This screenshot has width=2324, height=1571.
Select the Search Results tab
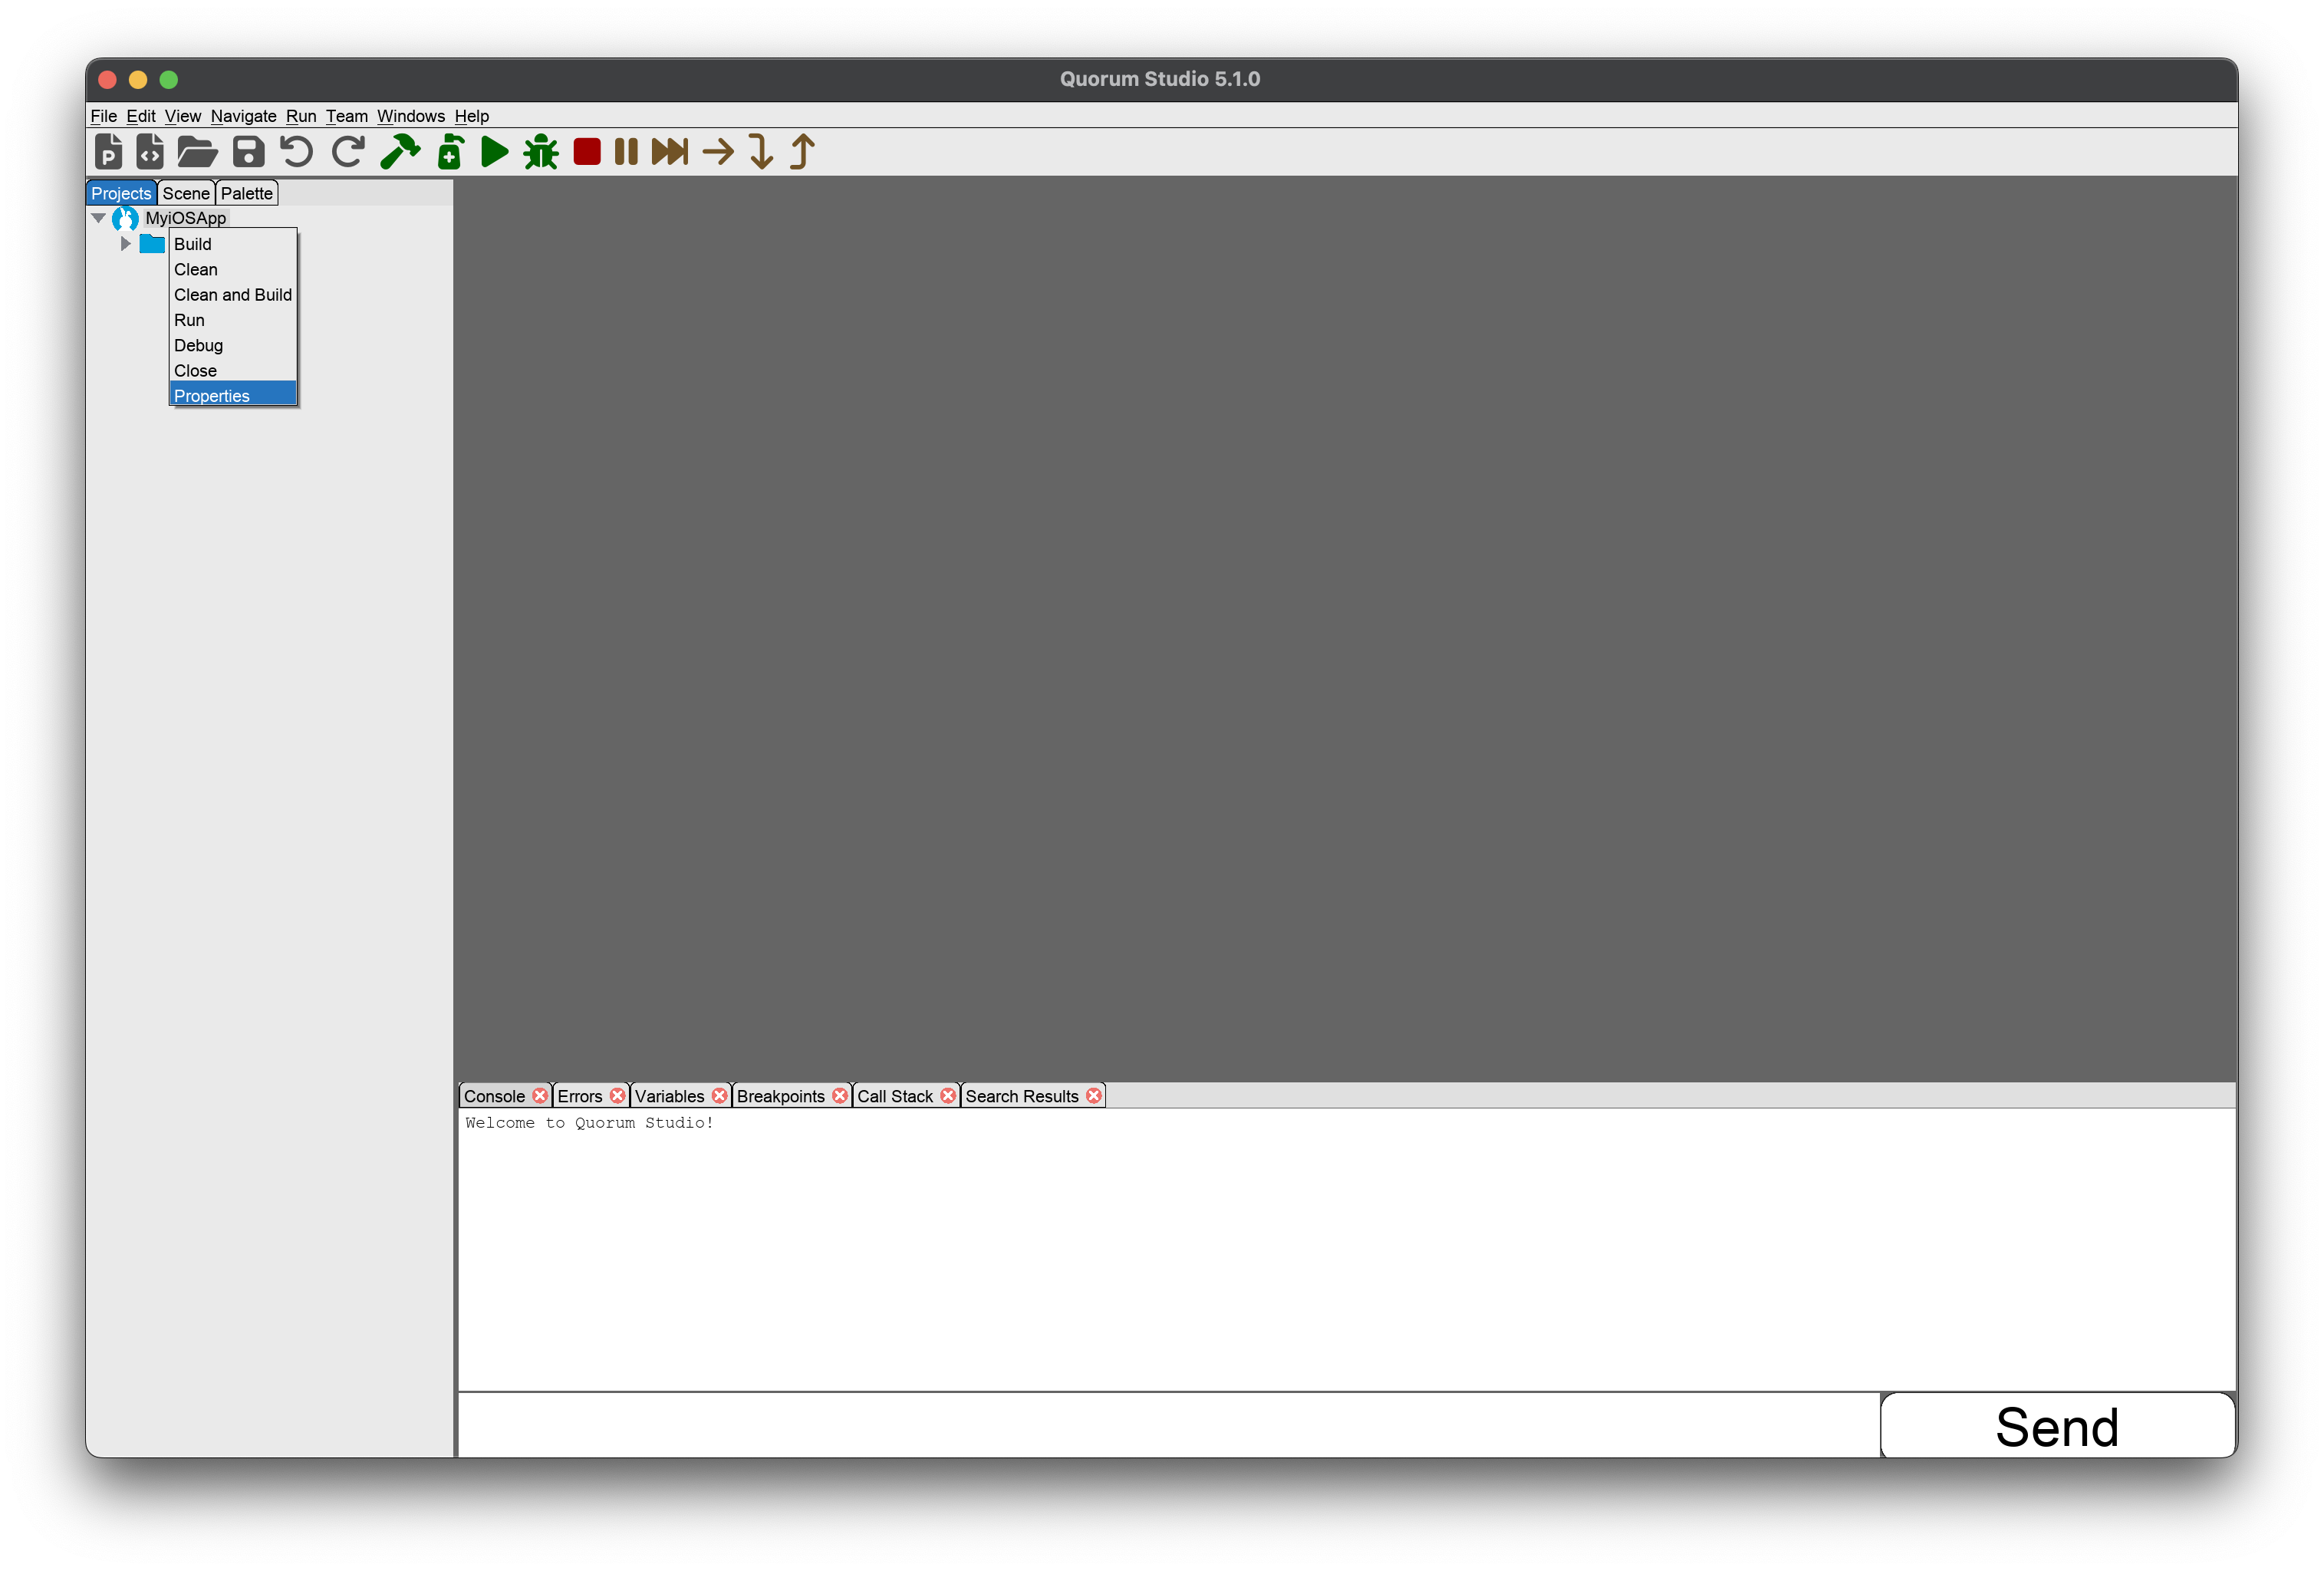click(1022, 1096)
